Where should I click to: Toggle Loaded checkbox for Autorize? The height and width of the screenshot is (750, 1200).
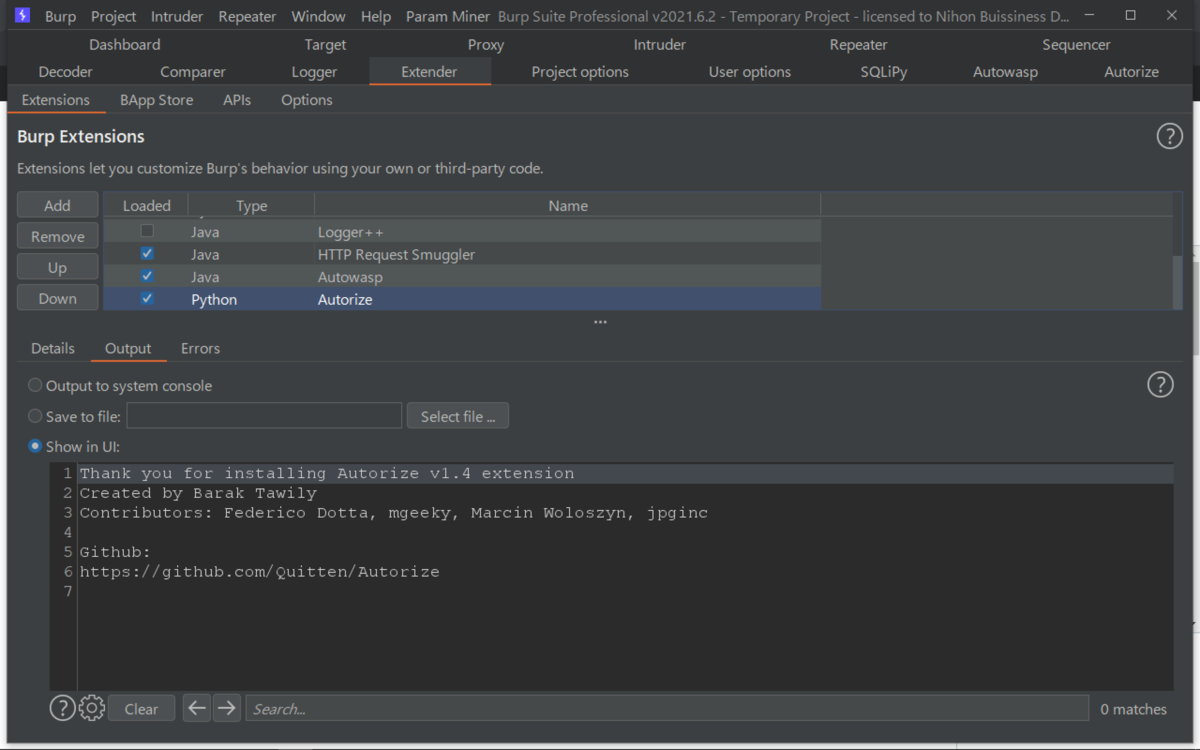(147, 299)
